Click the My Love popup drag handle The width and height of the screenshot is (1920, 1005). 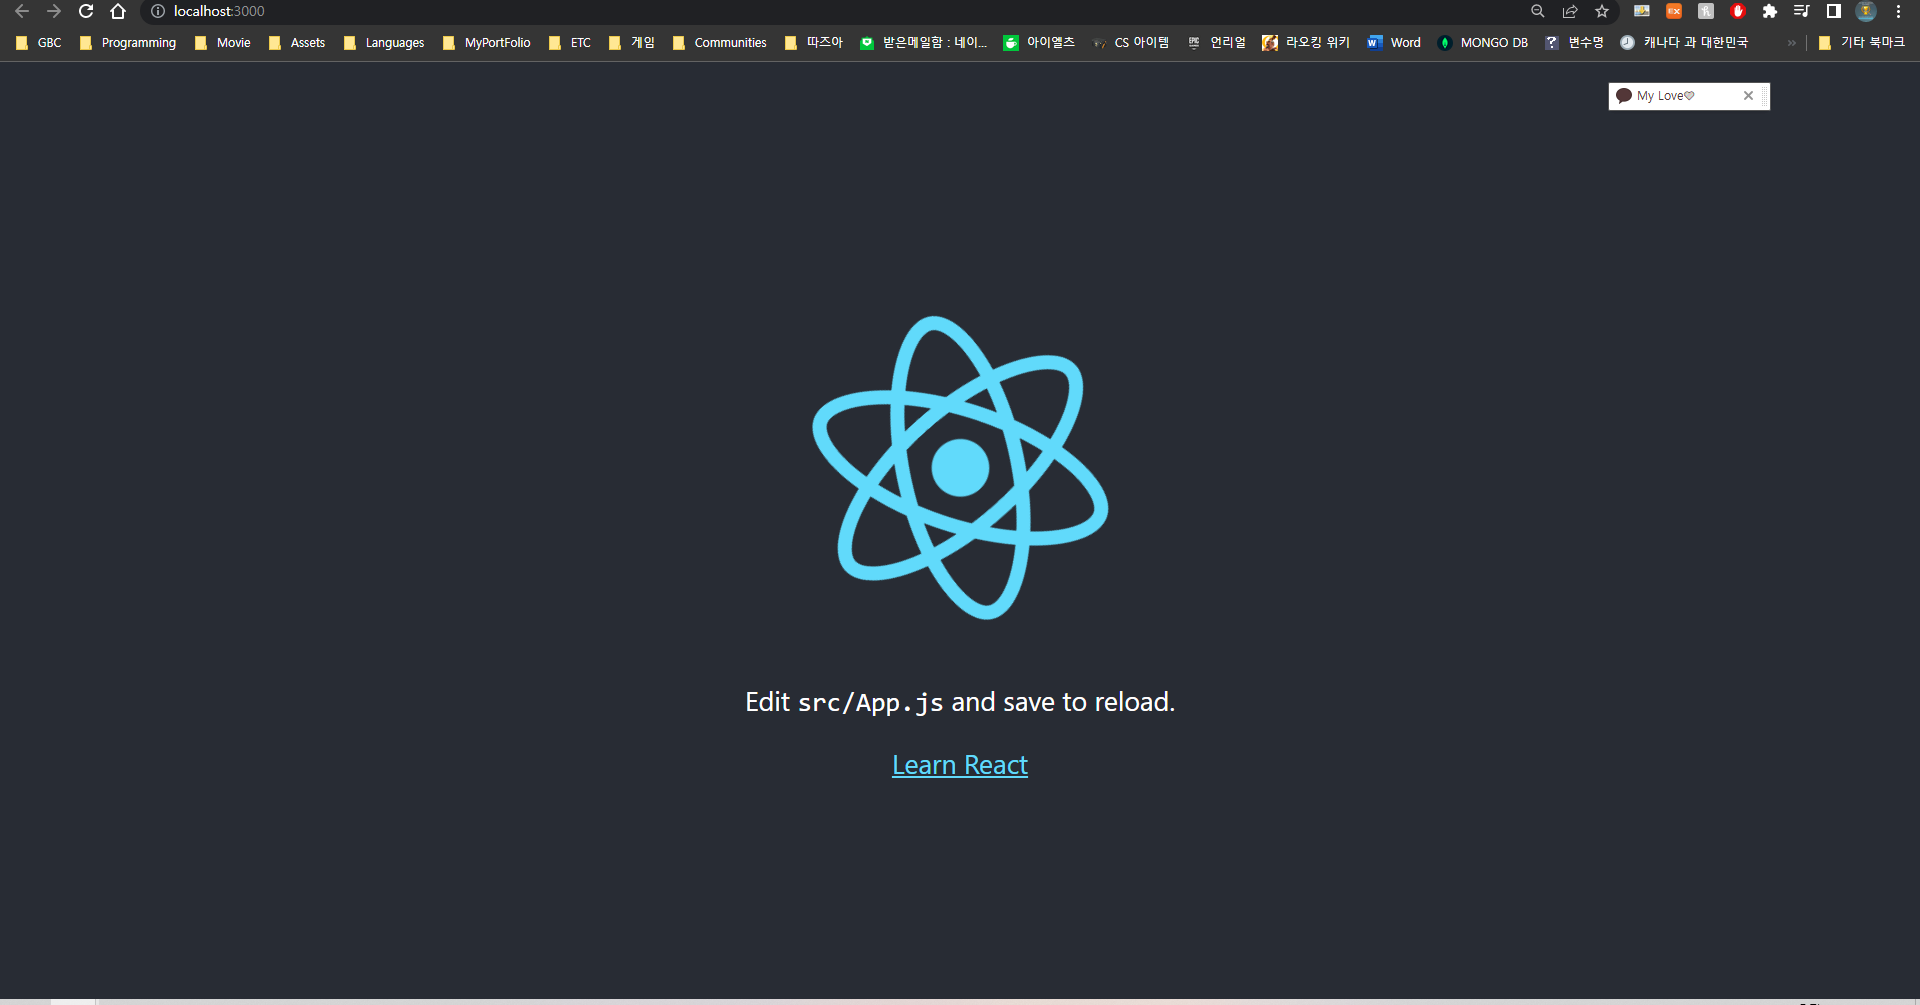(1765, 96)
